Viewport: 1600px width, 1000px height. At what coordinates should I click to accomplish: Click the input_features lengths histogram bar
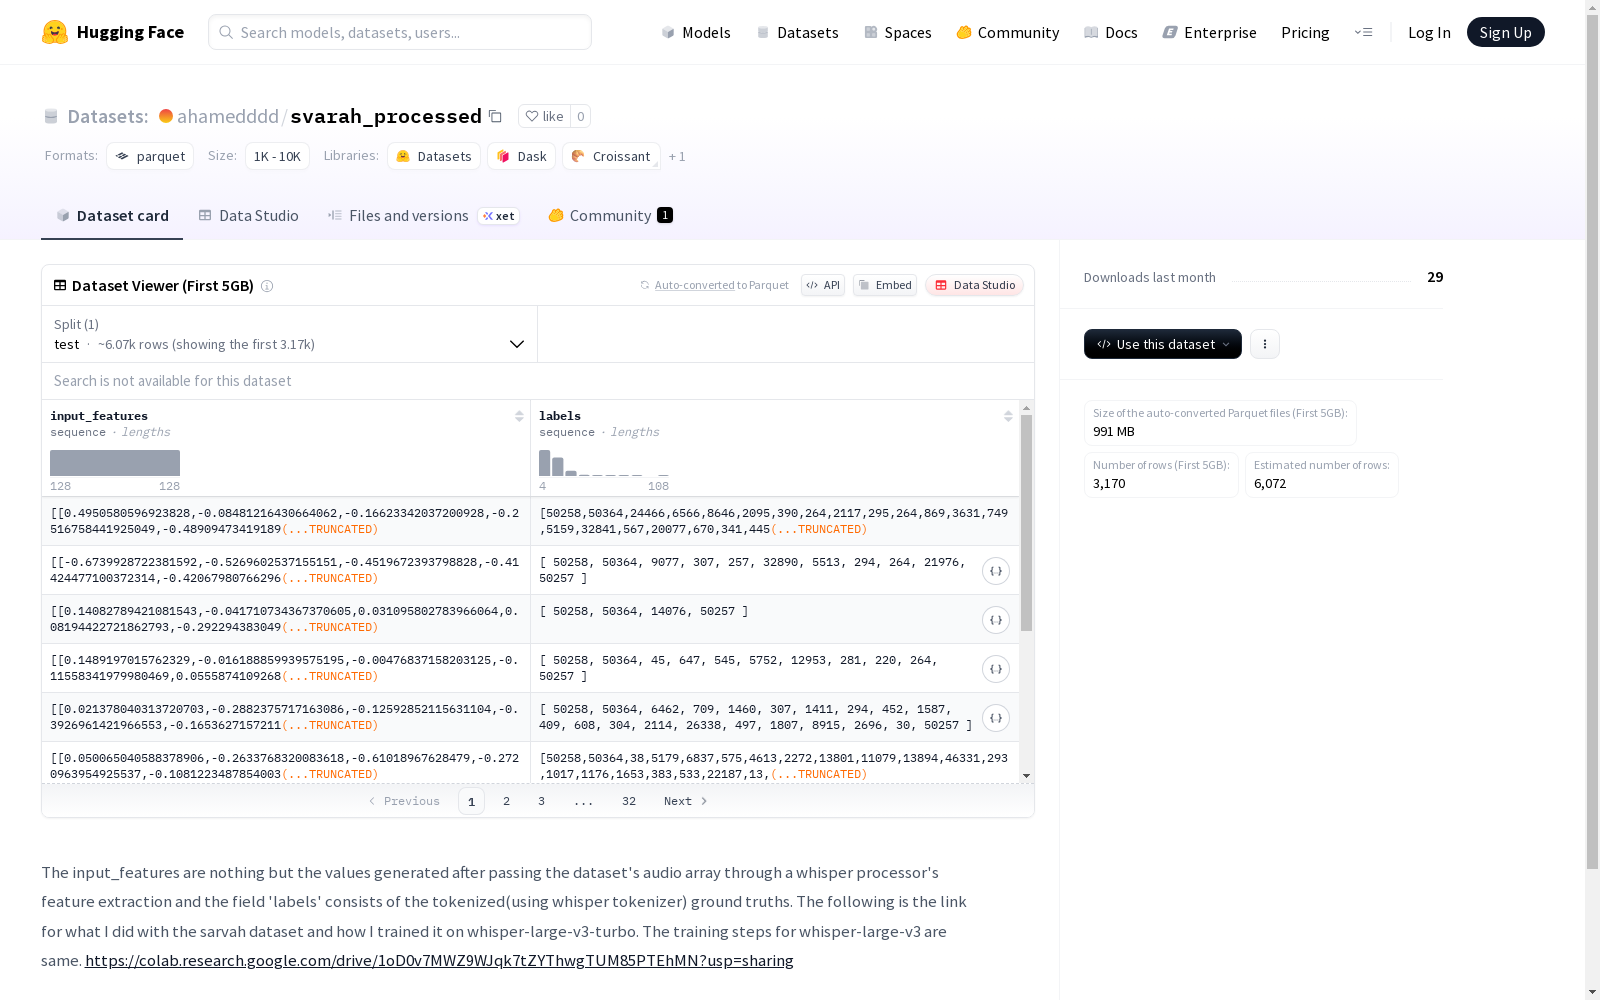coord(115,463)
